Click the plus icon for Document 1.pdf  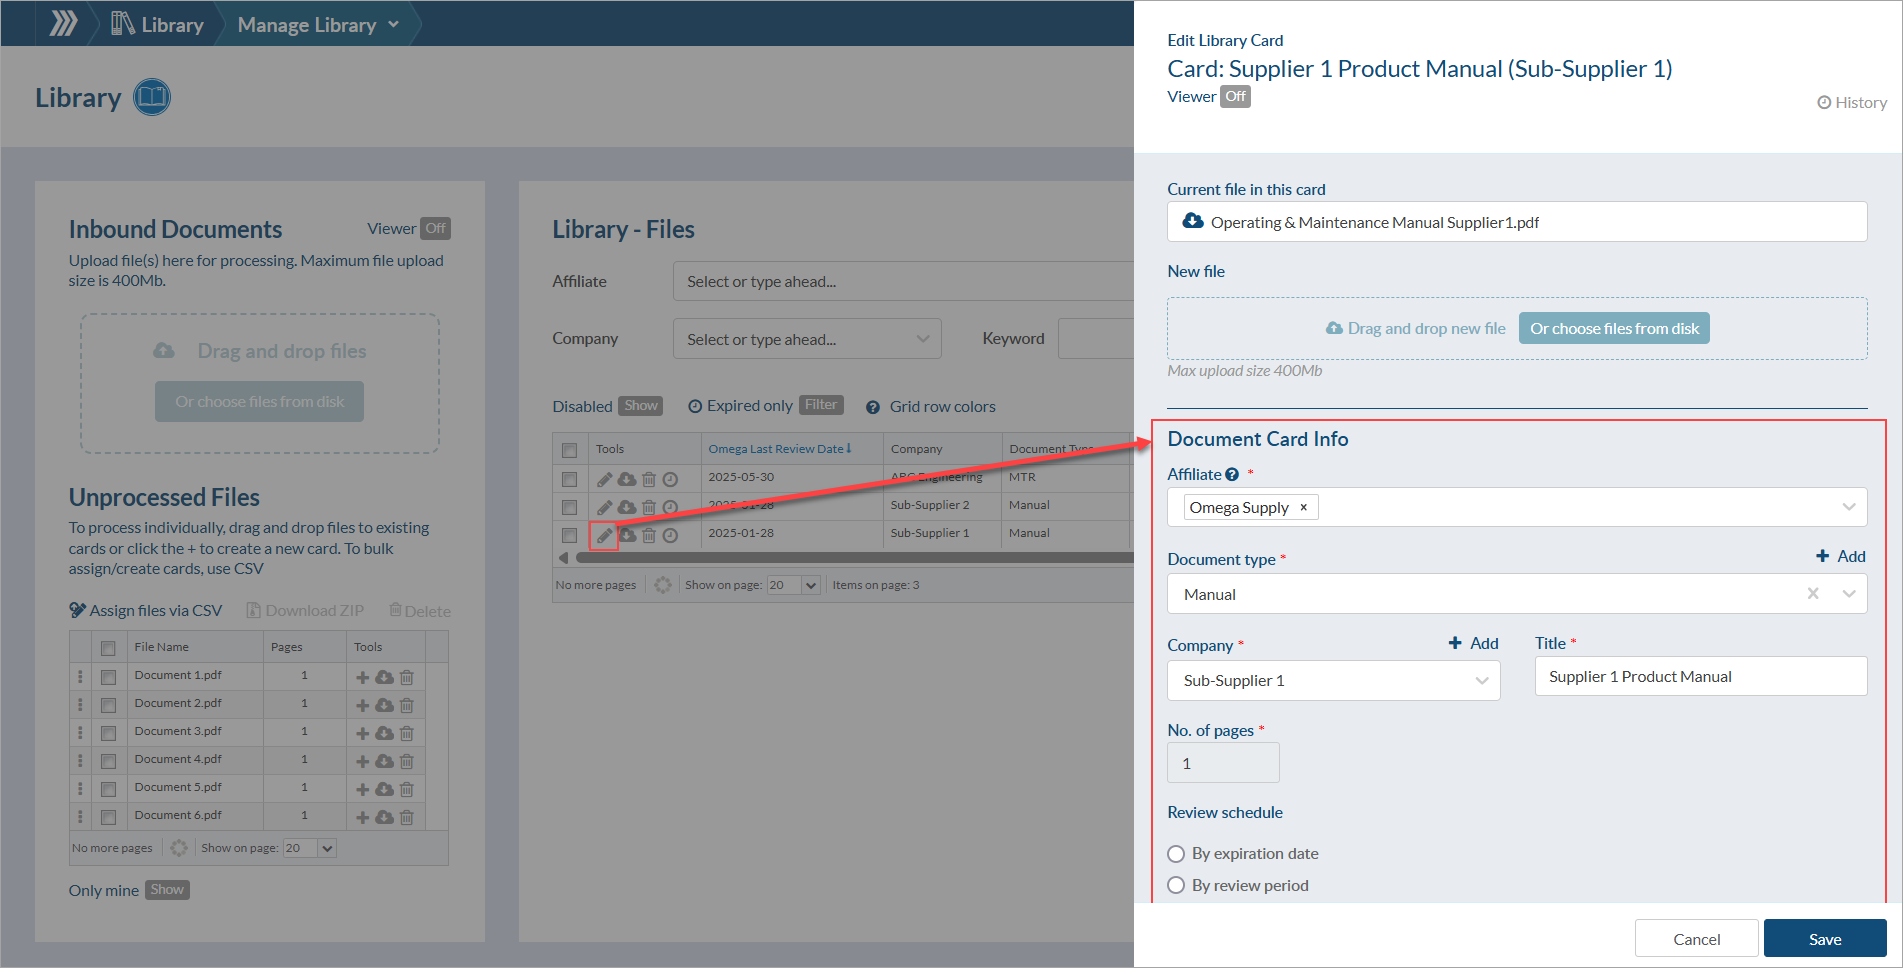click(x=362, y=677)
